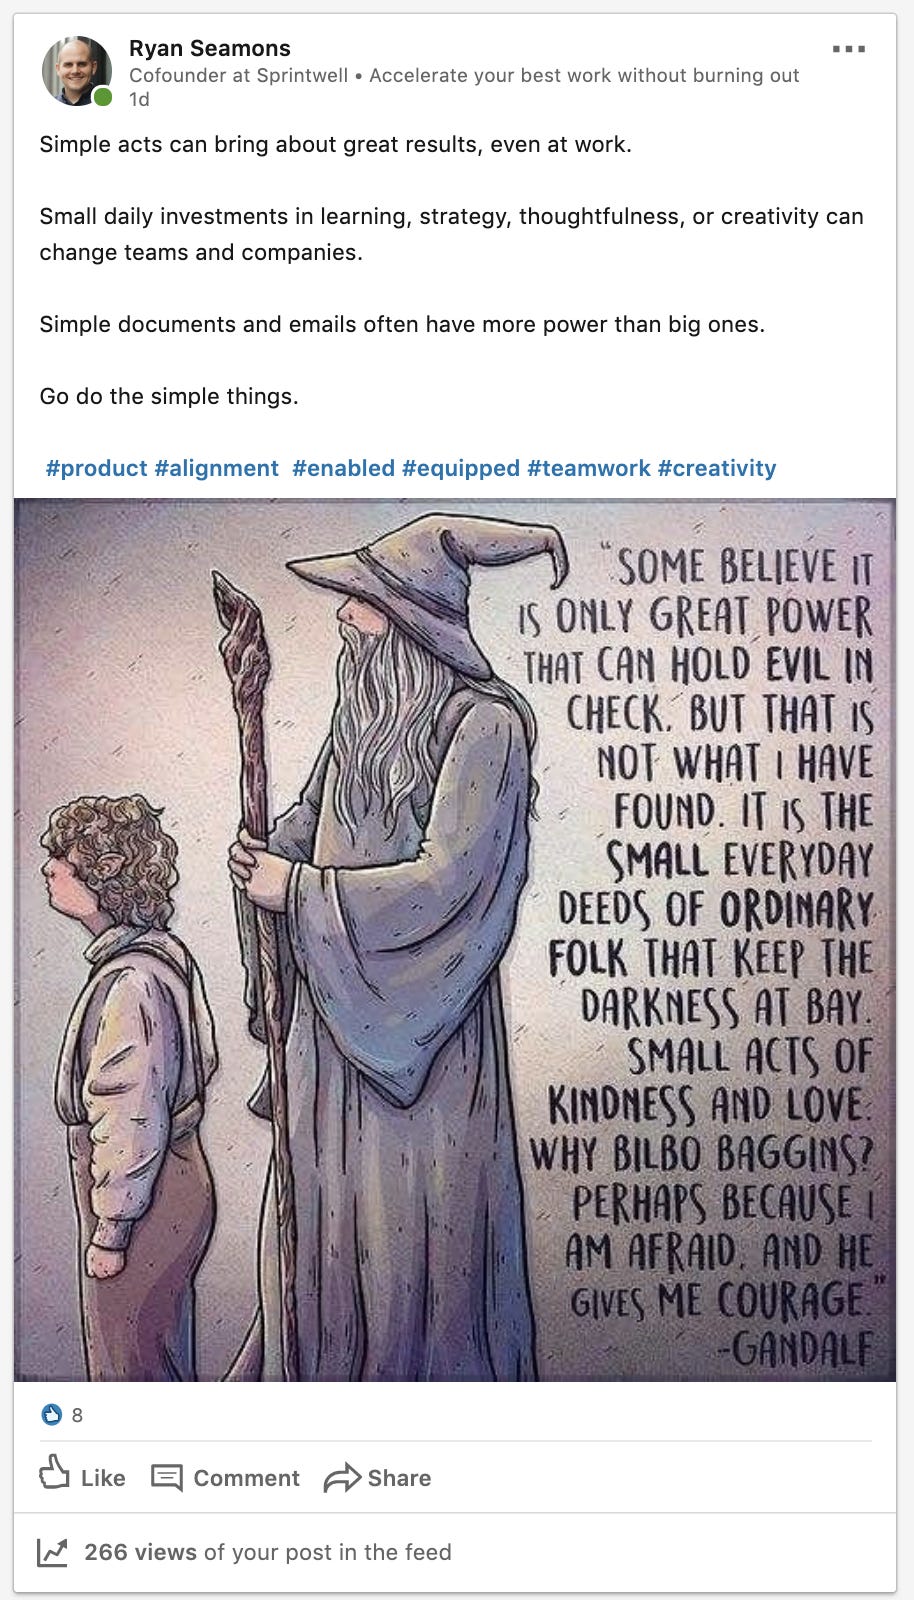Click the post analytics chart icon
914x1600 pixels.
[x=52, y=1552]
